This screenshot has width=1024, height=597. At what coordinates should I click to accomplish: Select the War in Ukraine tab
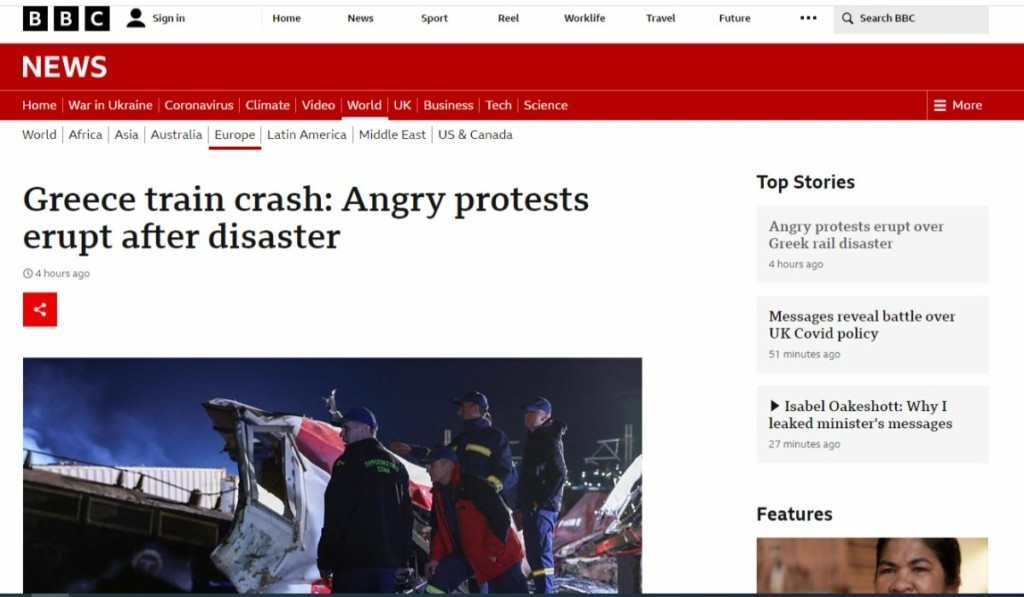[110, 105]
